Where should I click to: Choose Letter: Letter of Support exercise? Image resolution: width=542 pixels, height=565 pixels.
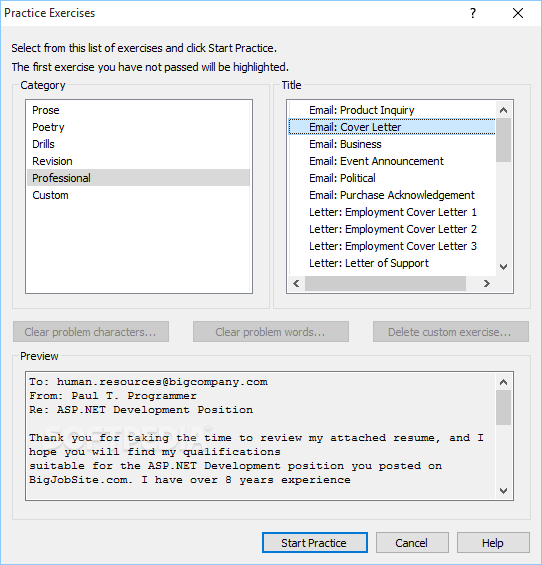point(392,263)
